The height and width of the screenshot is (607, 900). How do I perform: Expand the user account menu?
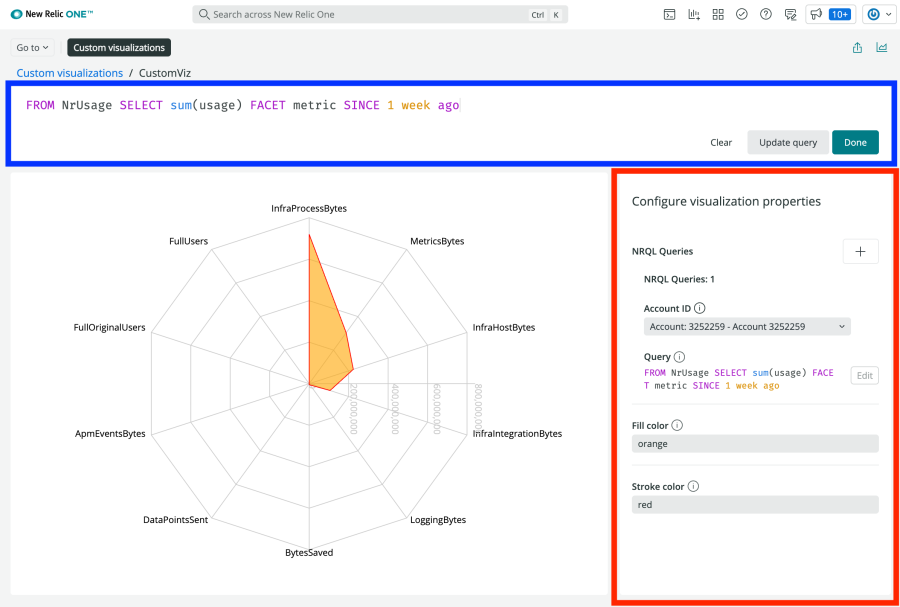(879, 15)
